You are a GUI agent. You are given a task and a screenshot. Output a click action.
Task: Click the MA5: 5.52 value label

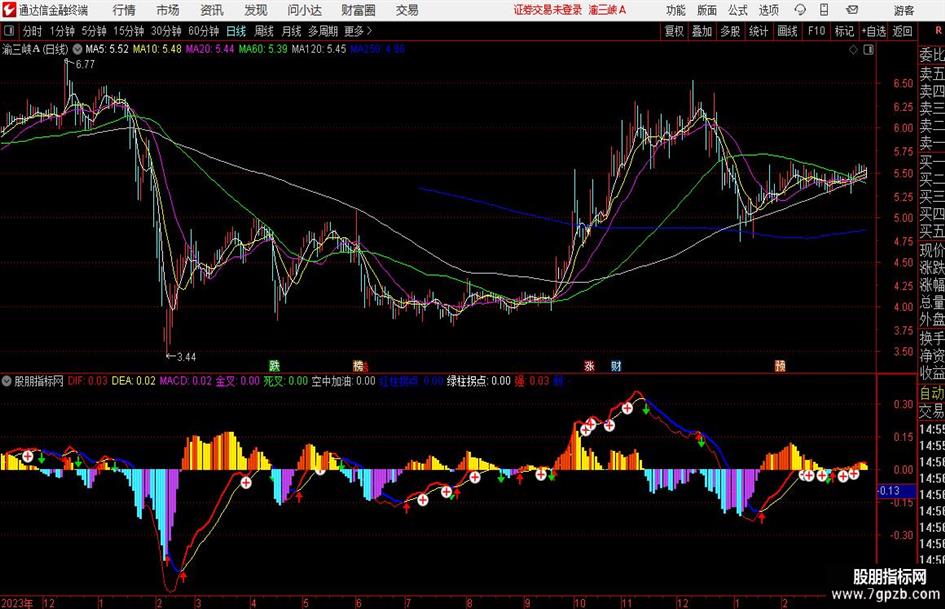pyautogui.click(x=107, y=49)
